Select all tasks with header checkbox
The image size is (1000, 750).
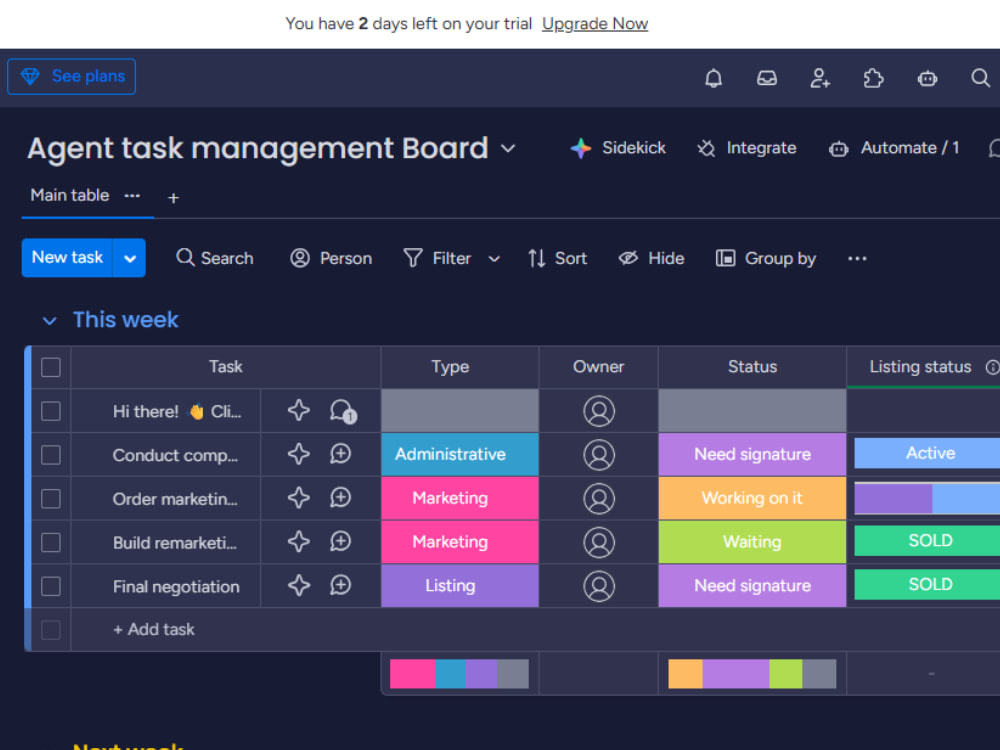point(51,367)
